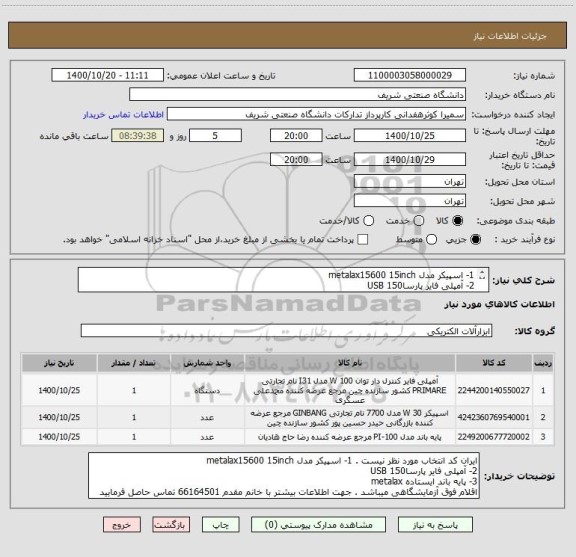The height and width of the screenshot is (557, 576).
Task: Click the پاسخ به نیاز button
Action: pos(435,525)
